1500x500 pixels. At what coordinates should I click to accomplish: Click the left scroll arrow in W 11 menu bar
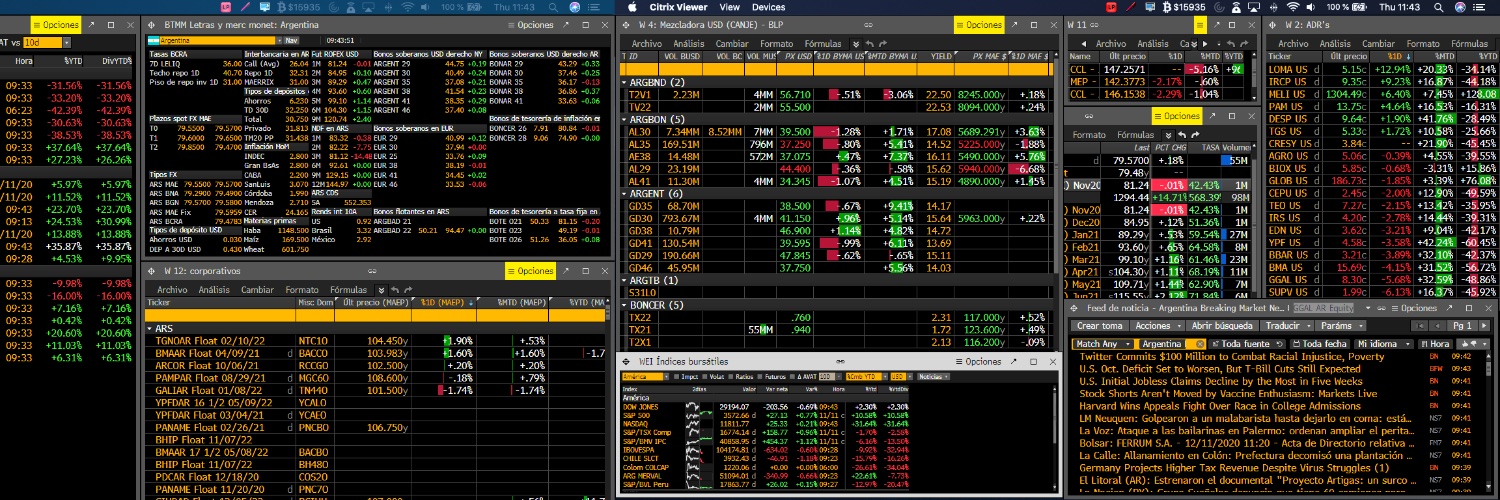point(1084,44)
